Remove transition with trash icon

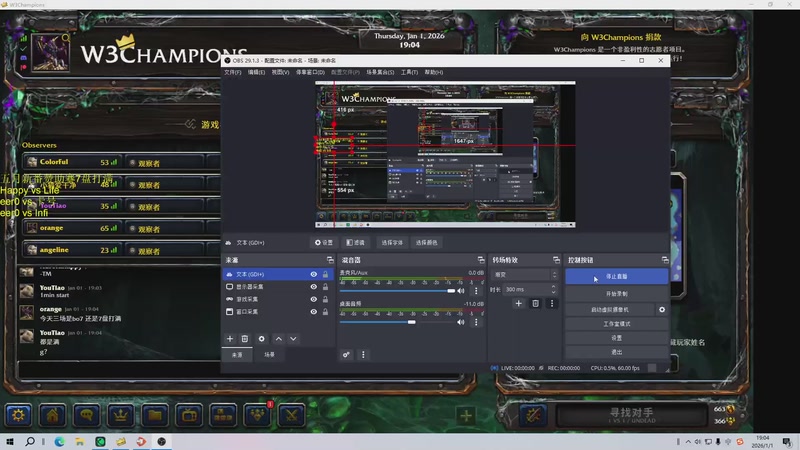pos(535,304)
